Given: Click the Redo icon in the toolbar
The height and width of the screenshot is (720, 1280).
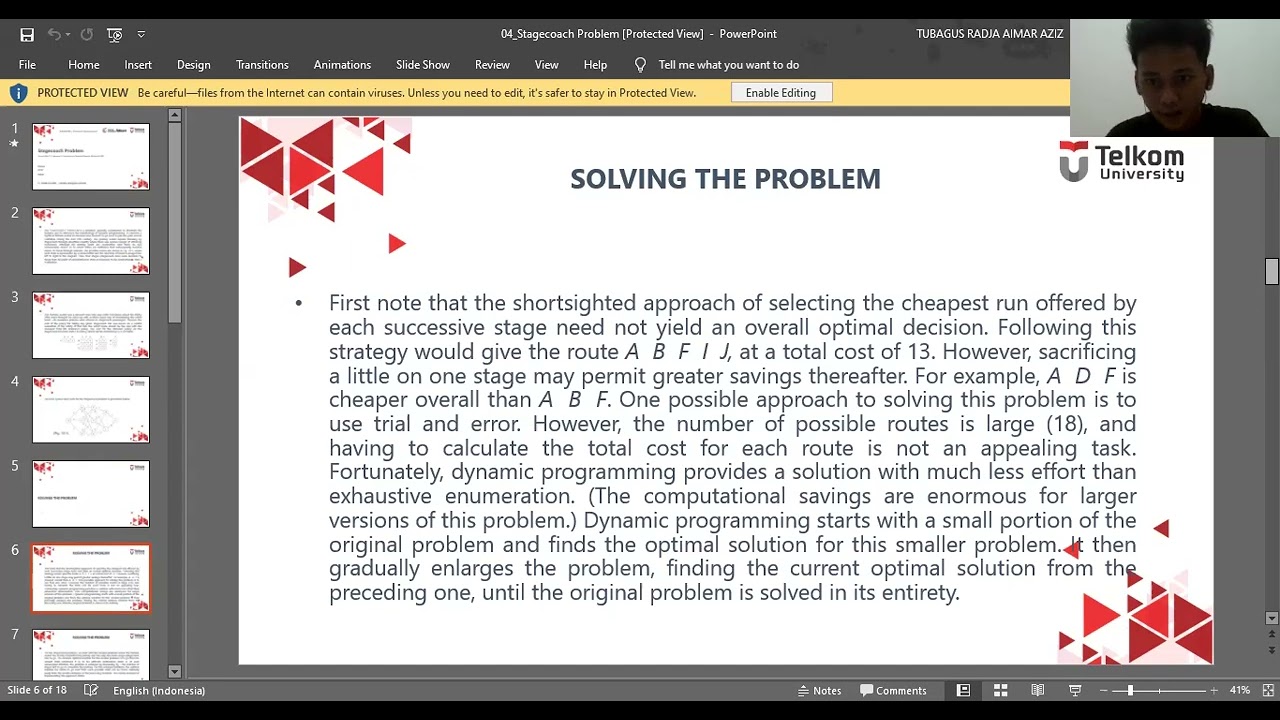Looking at the screenshot, I should tap(87, 34).
